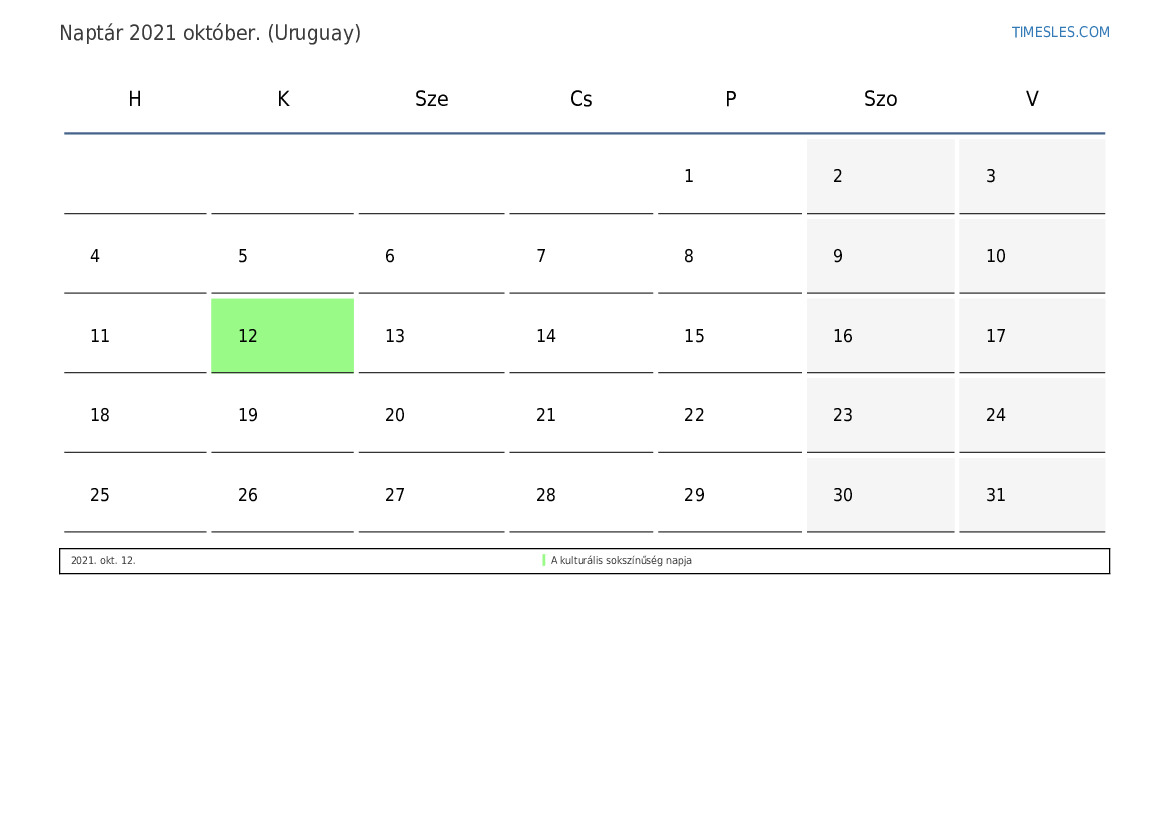This screenshot has height=827, width=1169.
Task: Open the TIMESLES.COM link
Action: 1060,32
